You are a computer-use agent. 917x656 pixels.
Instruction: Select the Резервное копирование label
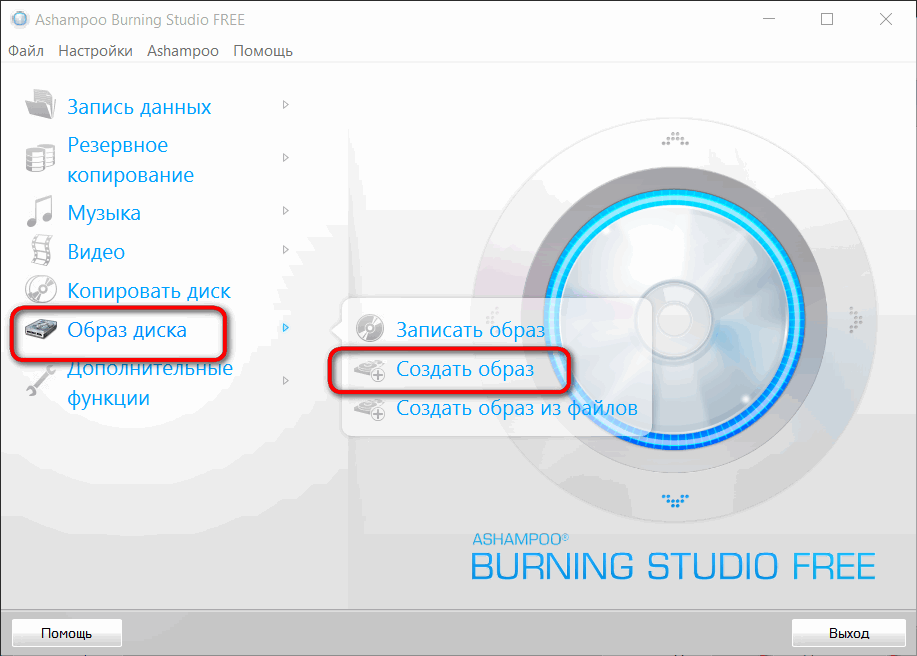tap(130, 160)
